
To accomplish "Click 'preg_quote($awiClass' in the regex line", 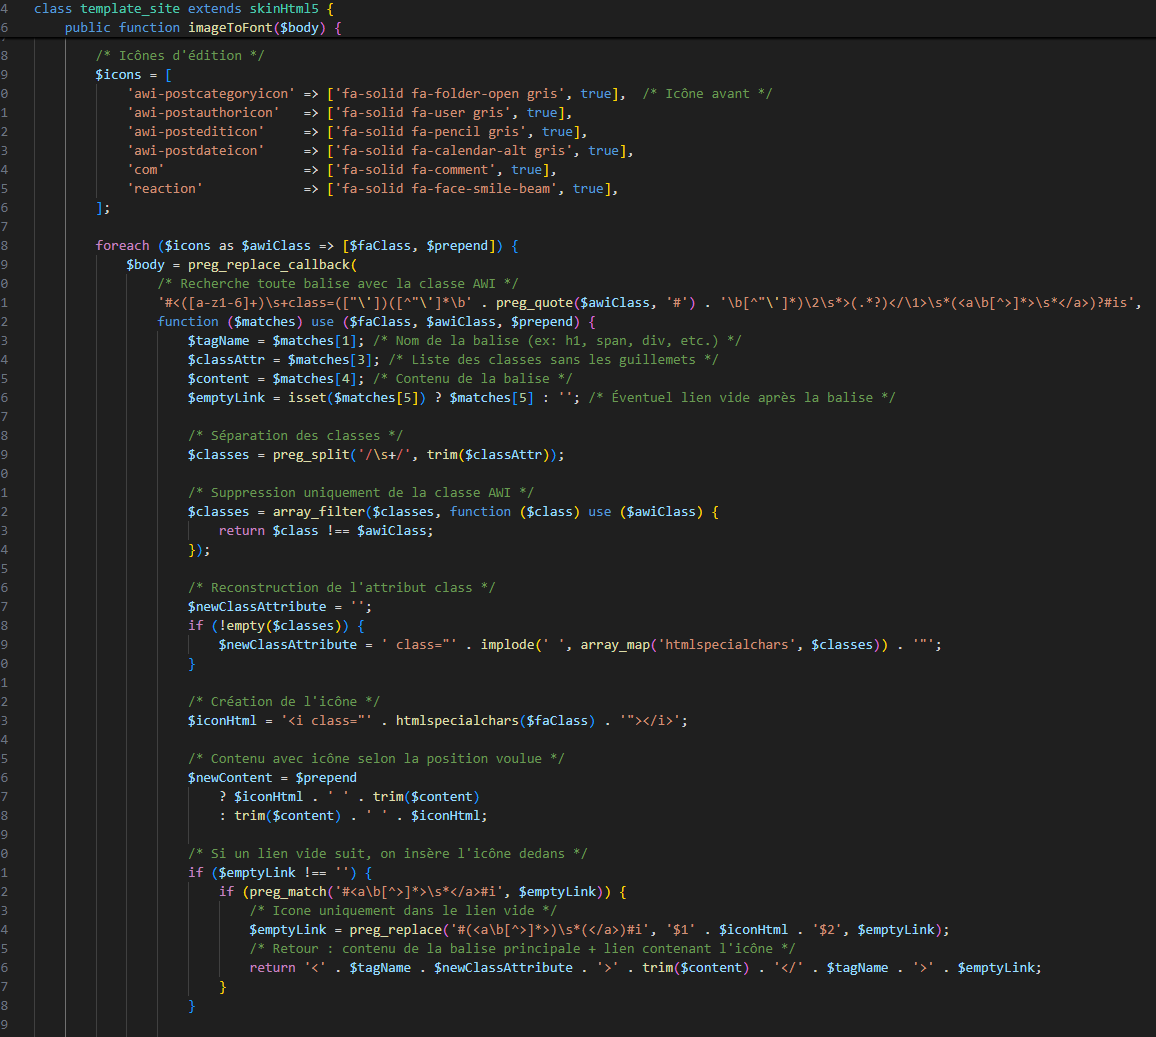I will [572, 304].
